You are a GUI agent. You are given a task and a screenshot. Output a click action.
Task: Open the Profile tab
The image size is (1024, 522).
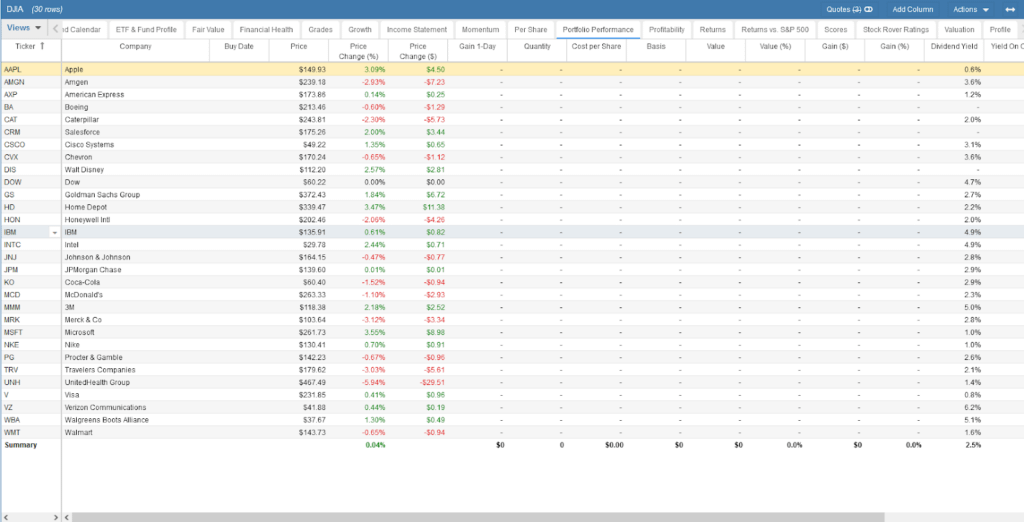(x=999, y=29)
